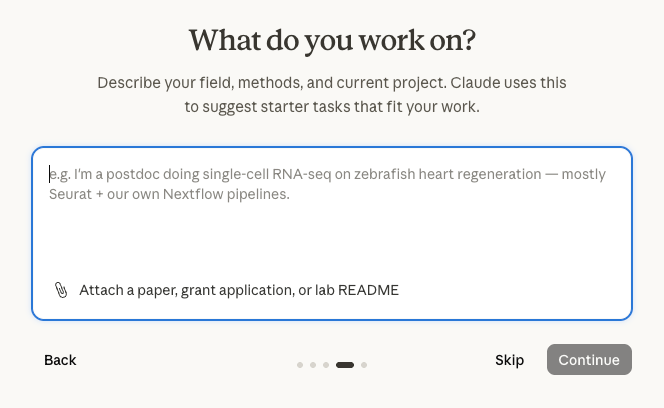Select the first pagination dot
664x408 pixels.
[x=300, y=365]
